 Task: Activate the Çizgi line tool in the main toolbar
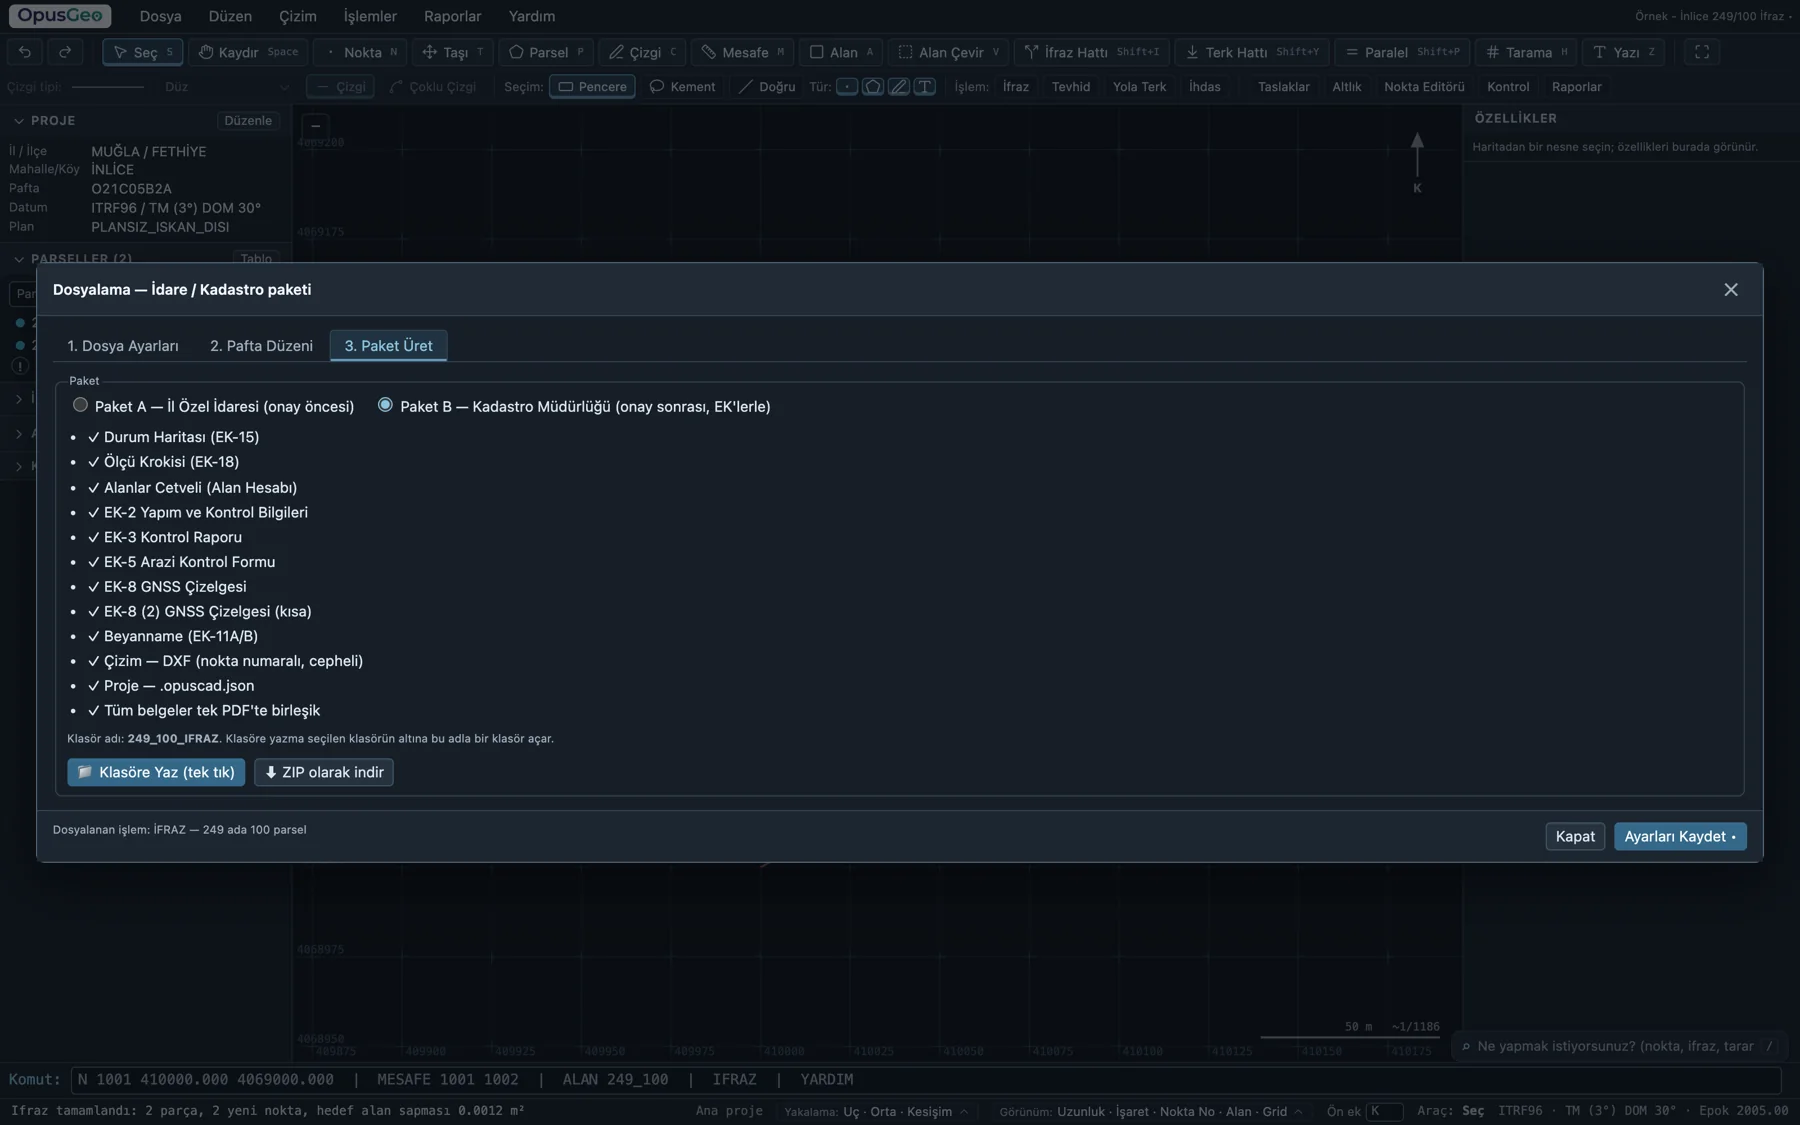(x=642, y=52)
